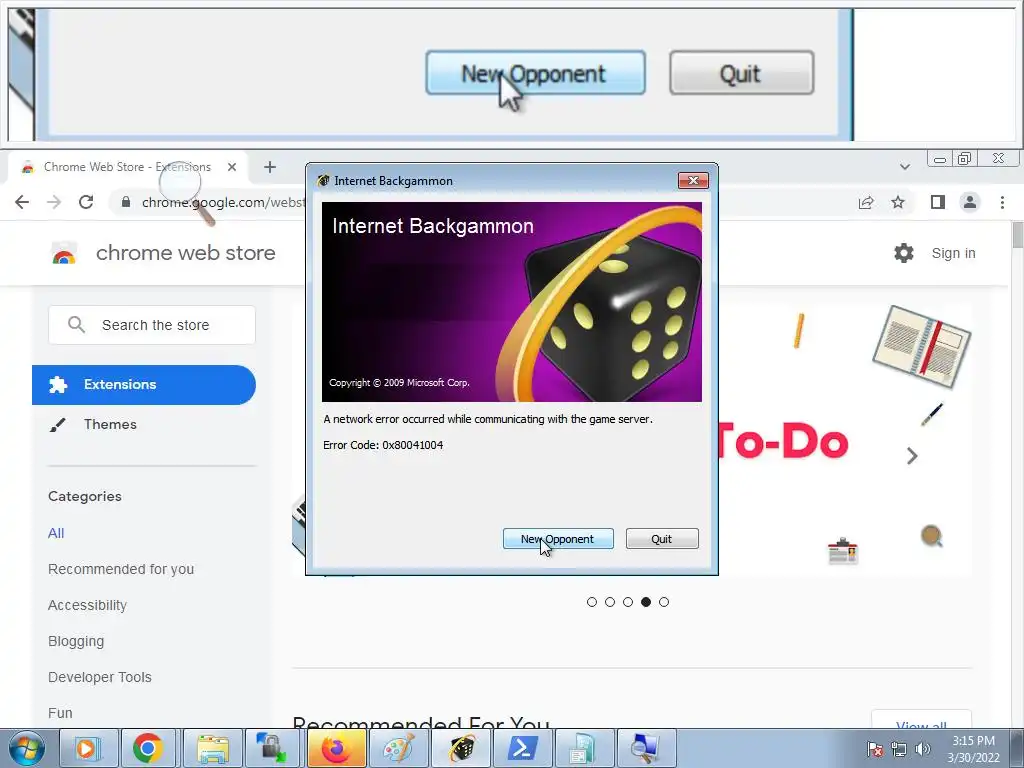1024x768 pixels.
Task: Select Themes in the sidebar
Action: click(x=110, y=424)
